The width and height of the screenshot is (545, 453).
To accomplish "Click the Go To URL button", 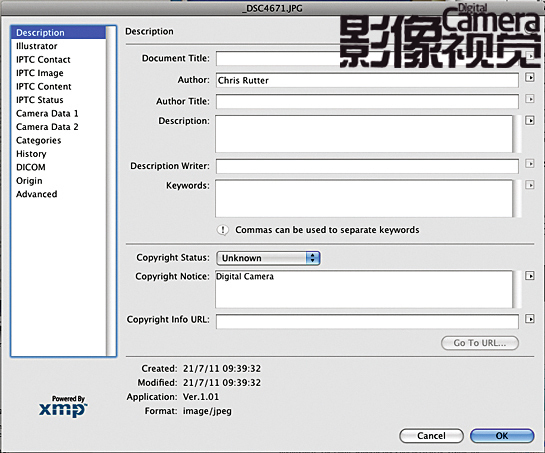I will click(480, 343).
